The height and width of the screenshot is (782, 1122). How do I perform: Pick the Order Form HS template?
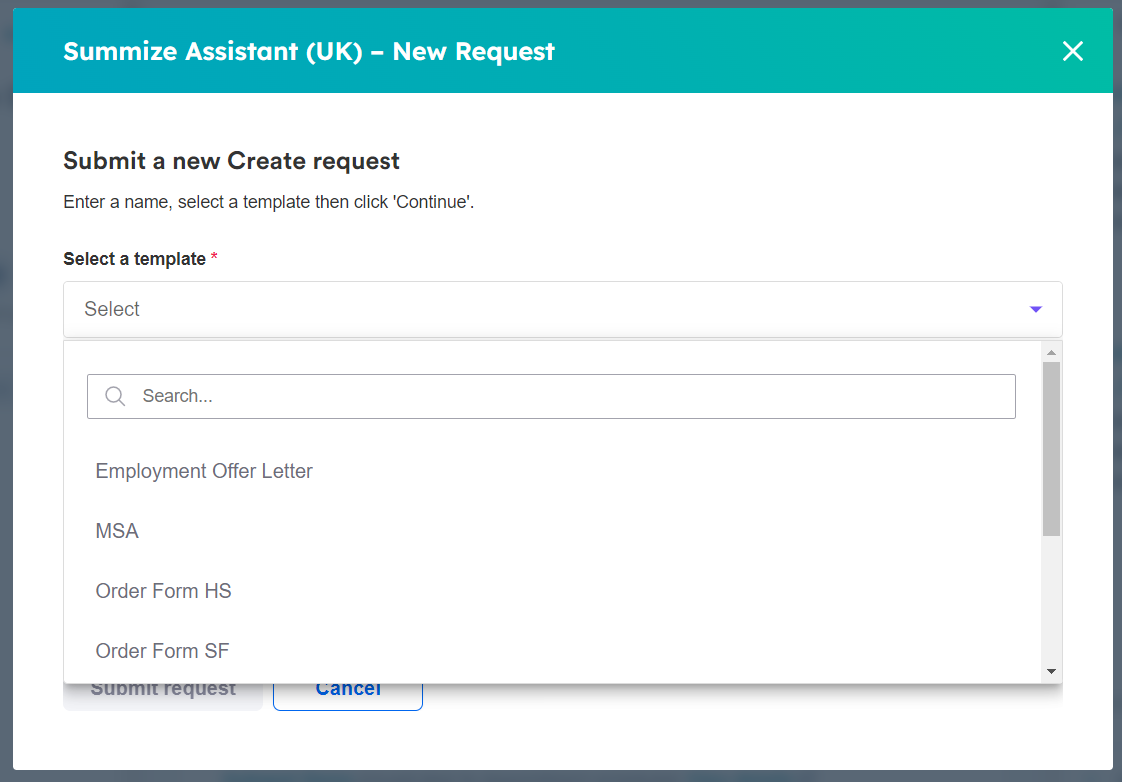(163, 590)
